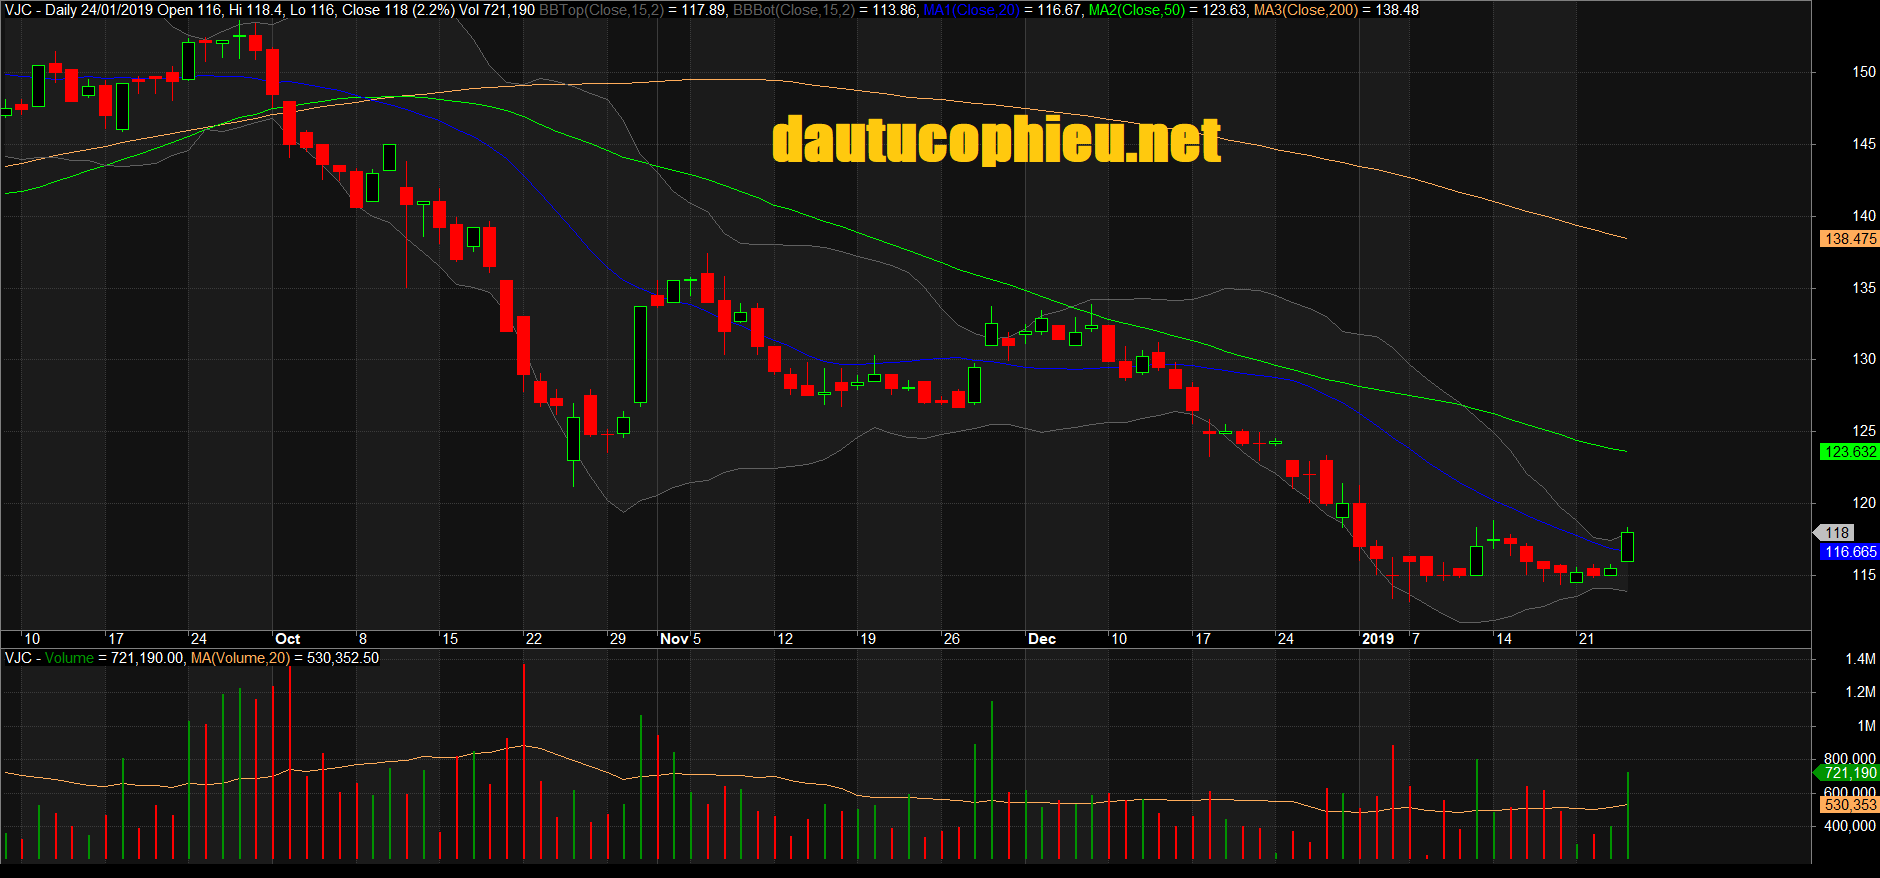1880x878 pixels.
Task: Click the orange 530,353 volume average tag
Action: 1849,805
